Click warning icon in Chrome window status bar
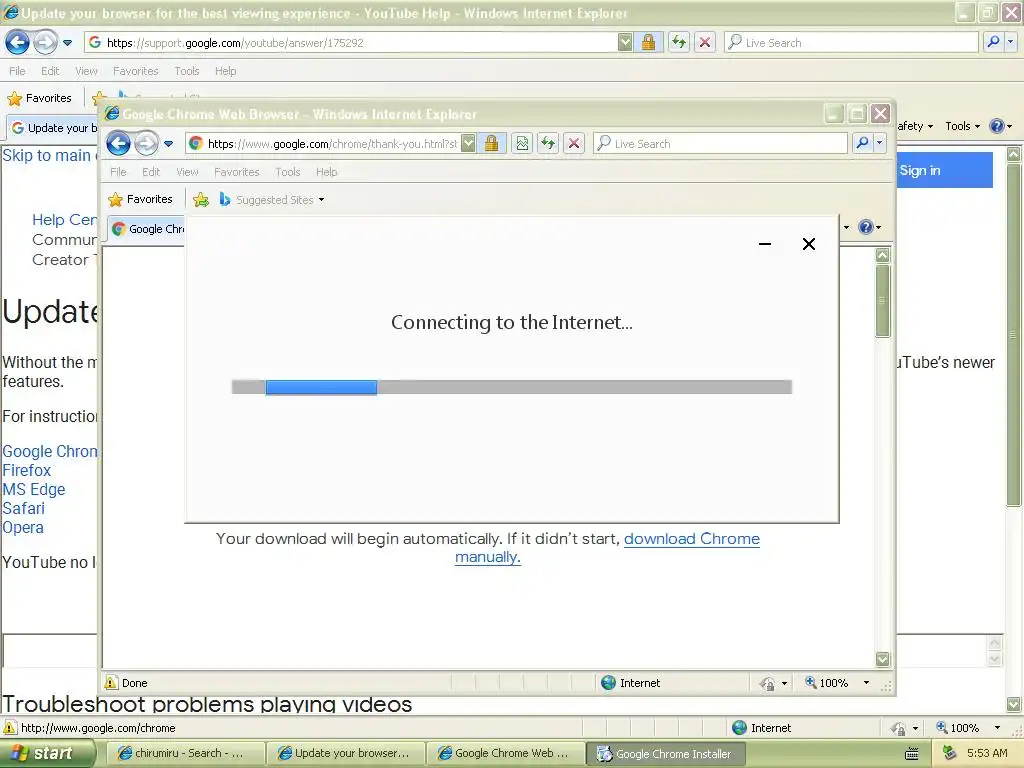The height and width of the screenshot is (768, 1024). tap(111, 683)
